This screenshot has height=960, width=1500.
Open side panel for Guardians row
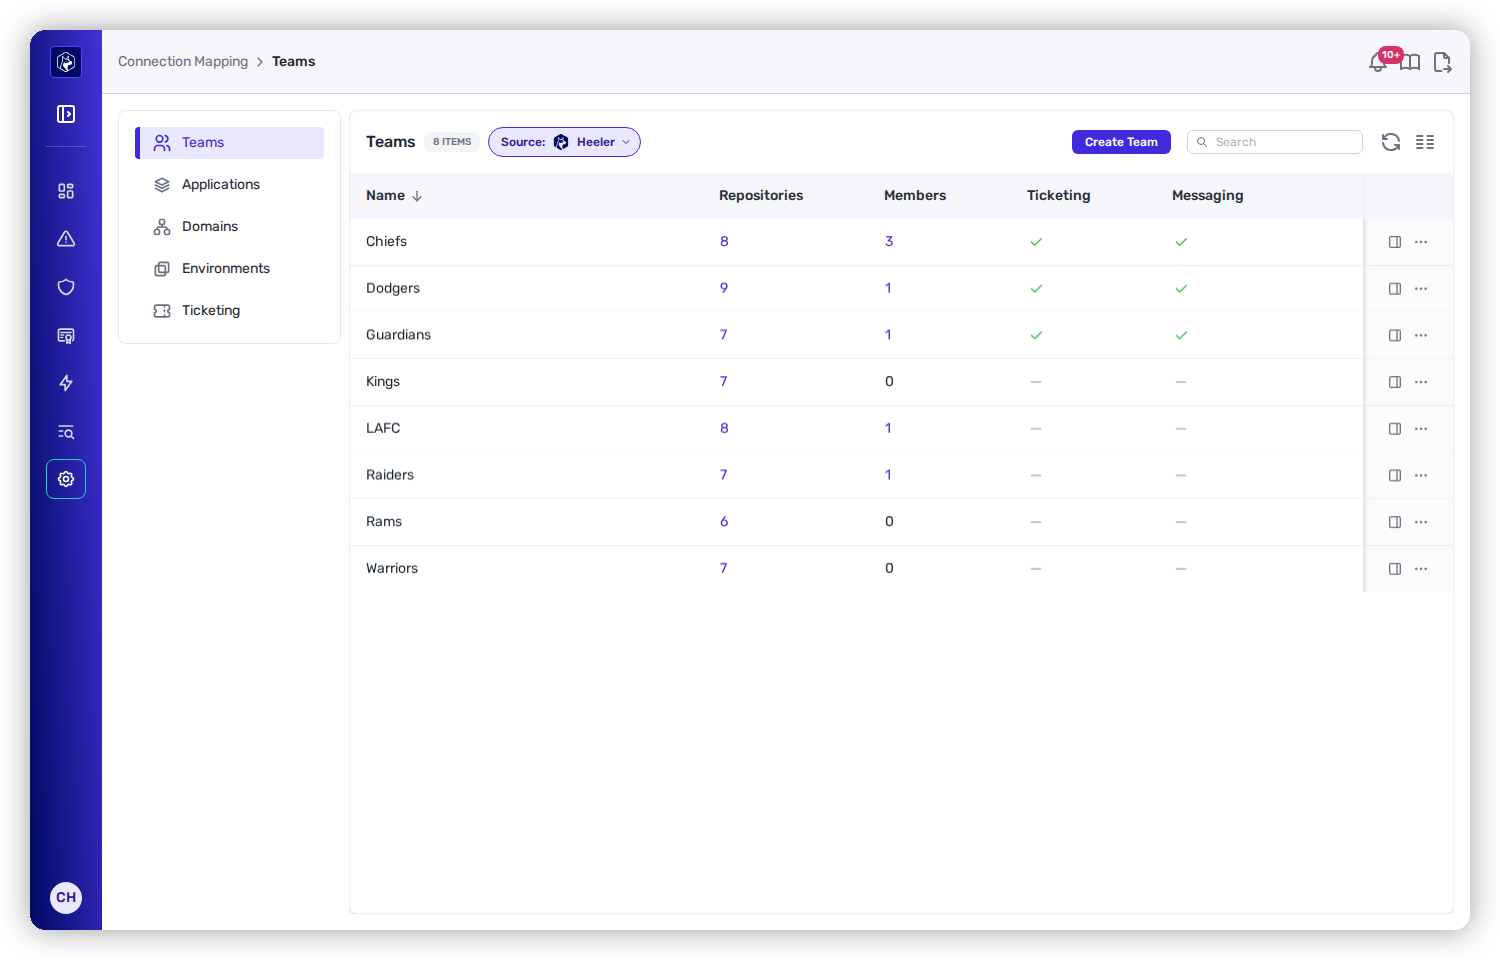pos(1395,335)
